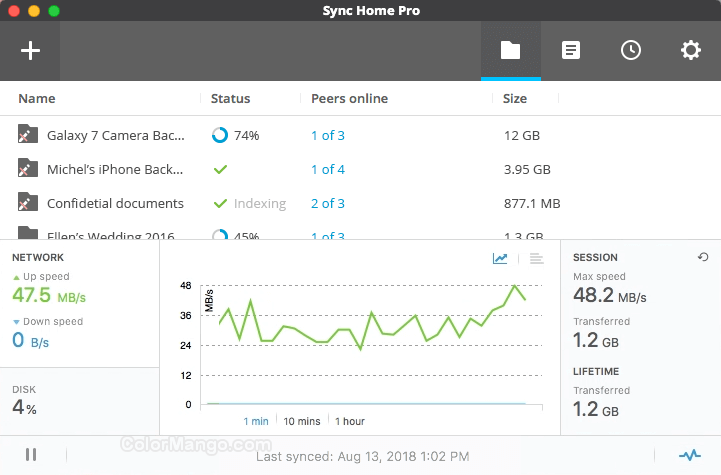Open Settings with the gear icon
The width and height of the screenshot is (721, 475).
tap(690, 50)
